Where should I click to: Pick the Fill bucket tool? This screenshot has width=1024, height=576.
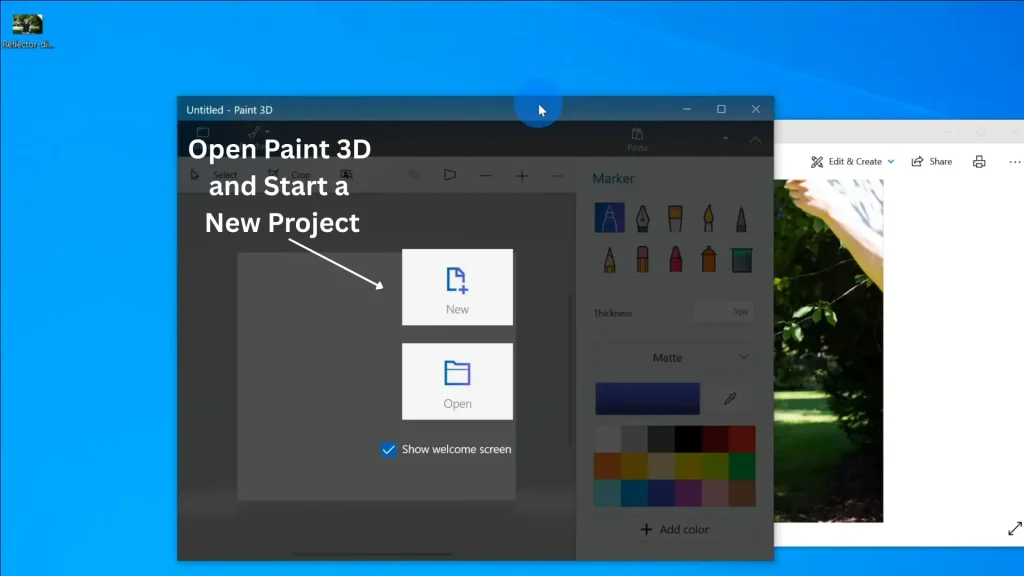[x=742, y=258]
